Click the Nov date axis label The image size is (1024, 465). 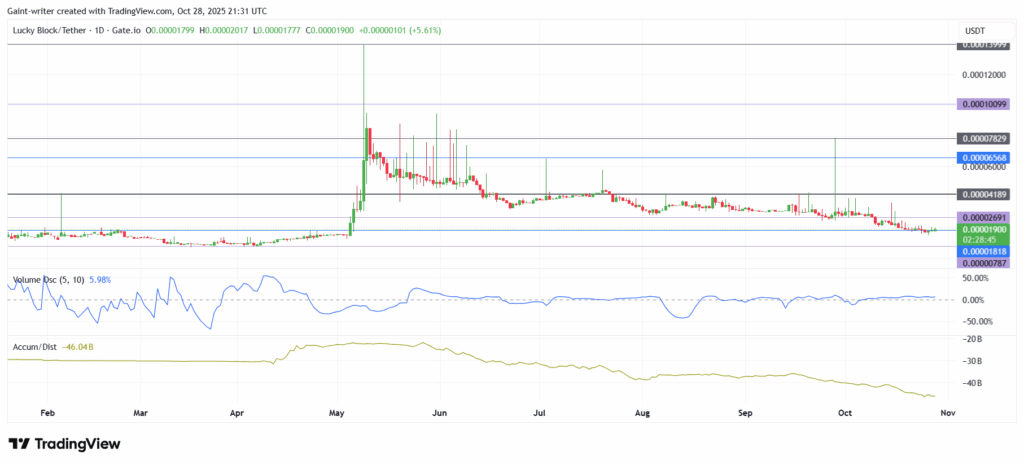coord(946,413)
